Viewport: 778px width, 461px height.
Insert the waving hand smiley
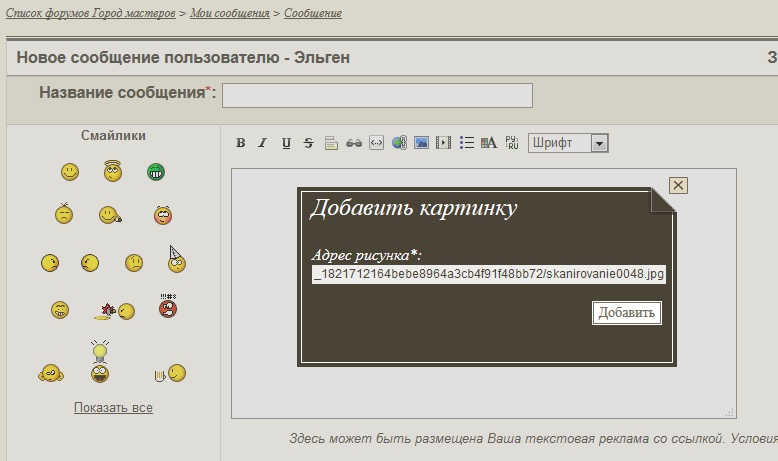pyautogui.click(x=170, y=373)
